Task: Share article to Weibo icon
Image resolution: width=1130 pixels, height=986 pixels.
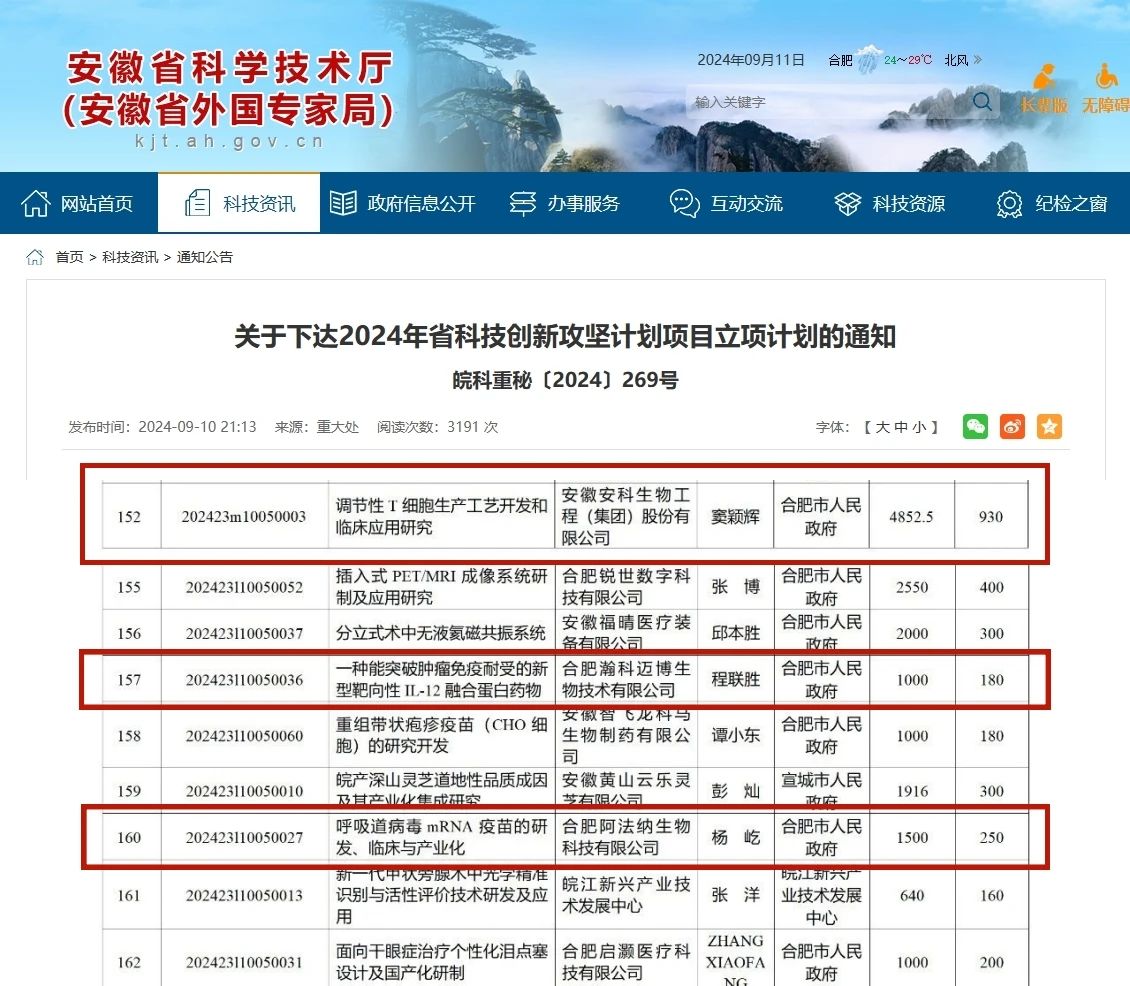Action: tap(1012, 427)
